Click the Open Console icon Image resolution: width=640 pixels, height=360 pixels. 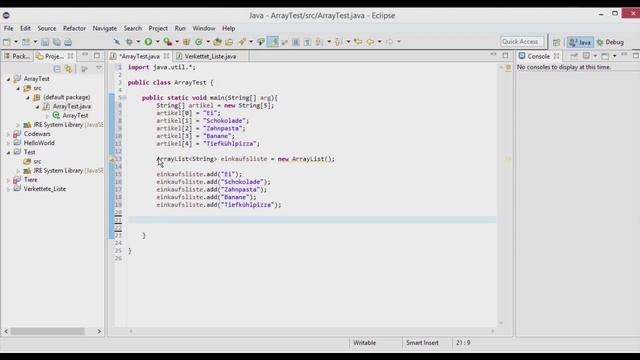[x=605, y=56]
